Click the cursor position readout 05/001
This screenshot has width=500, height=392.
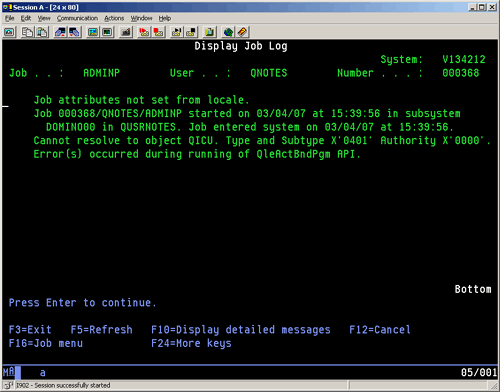tap(479, 372)
